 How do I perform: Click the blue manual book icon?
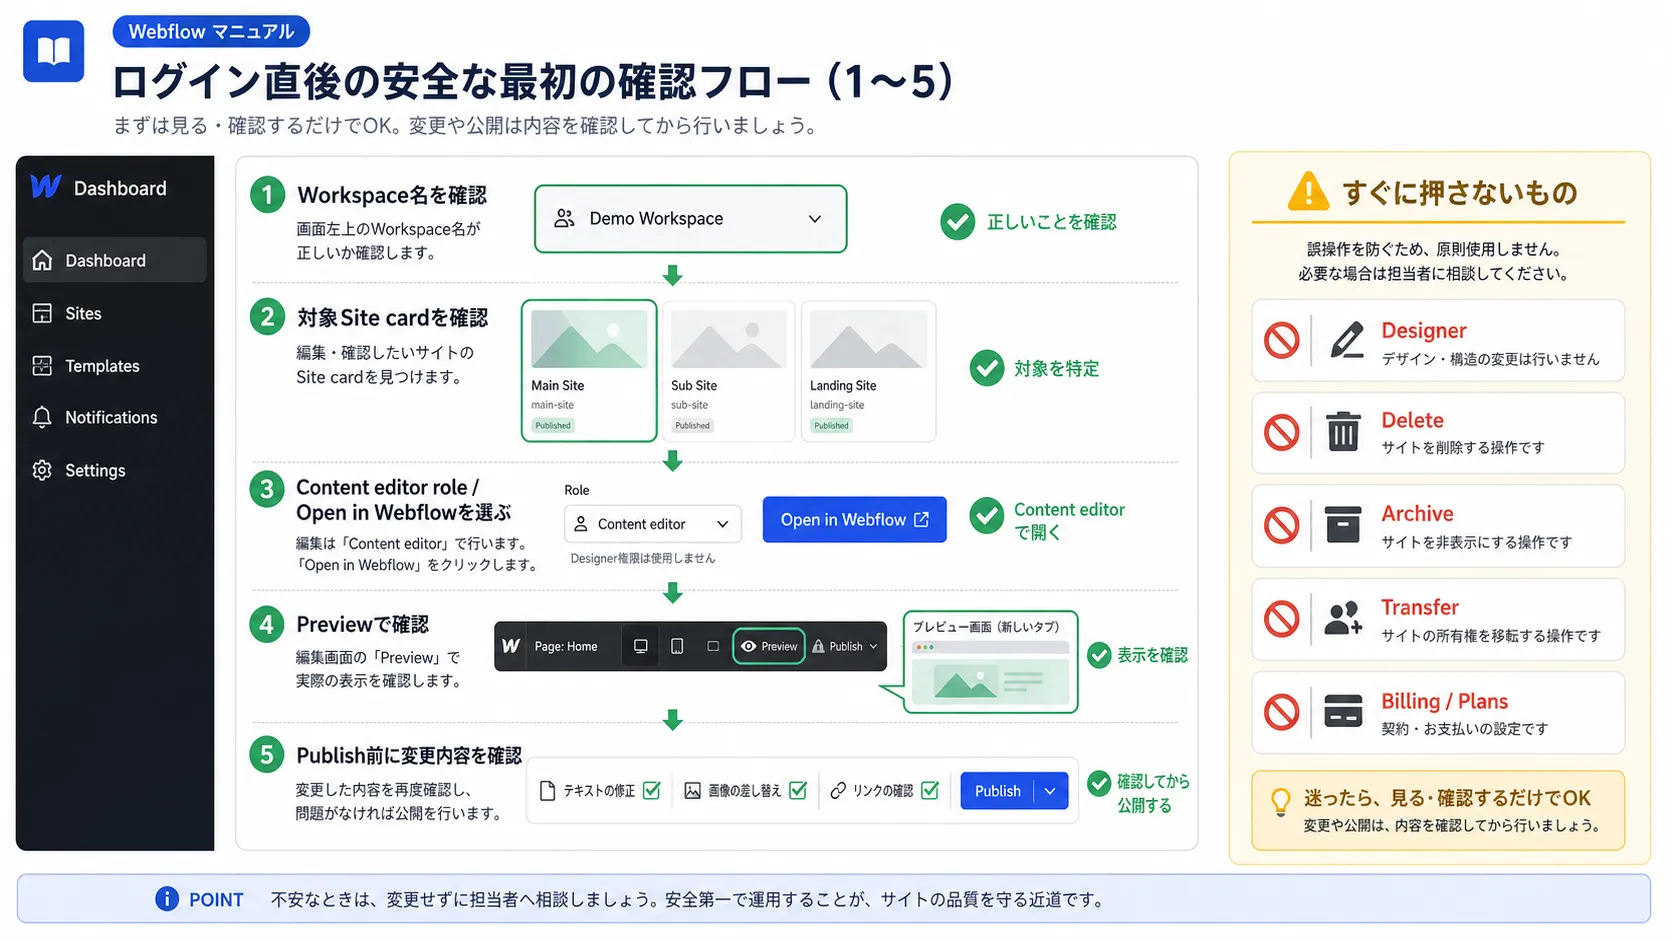tap(54, 51)
